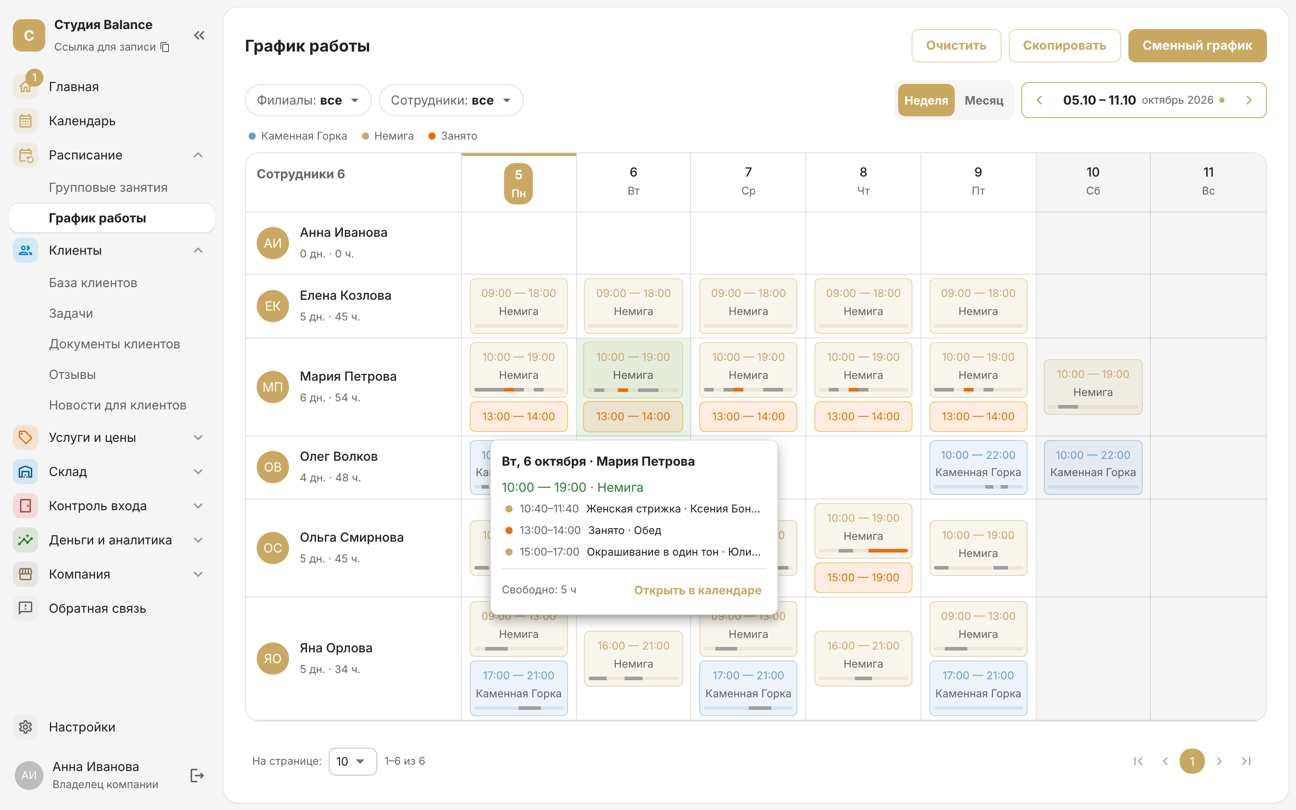Viewport: 1296px width, 810px height.
Task: Open База клиентов menu item
Action: tap(93, 283)
